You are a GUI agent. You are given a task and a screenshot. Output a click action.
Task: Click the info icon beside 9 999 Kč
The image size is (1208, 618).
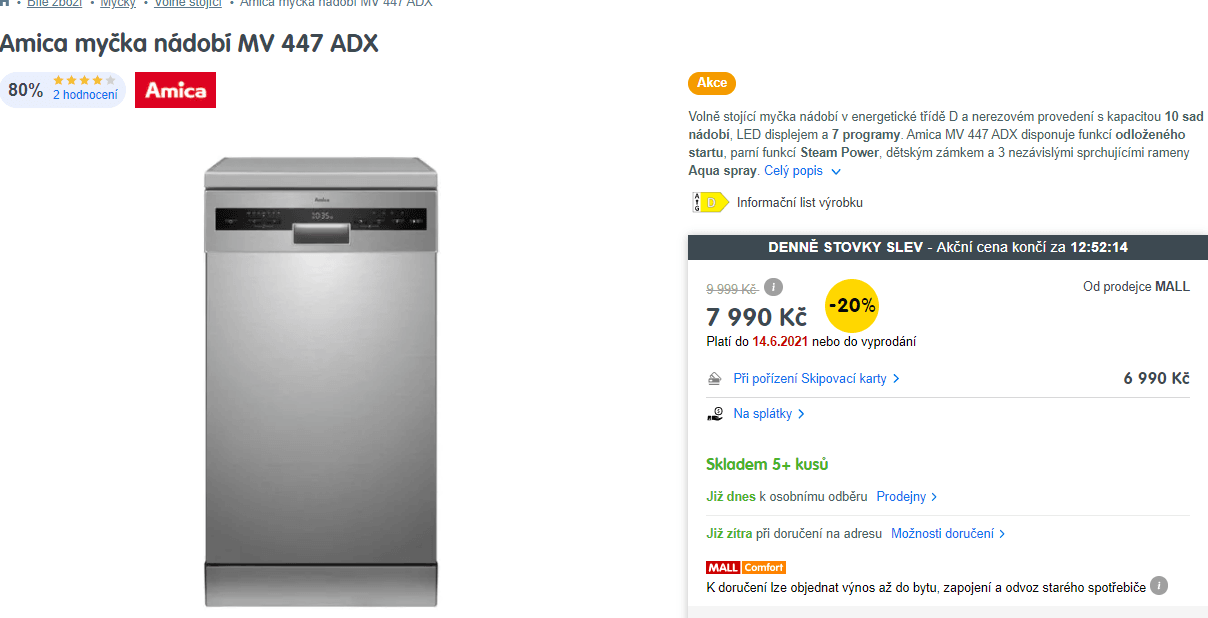point(773,287)
